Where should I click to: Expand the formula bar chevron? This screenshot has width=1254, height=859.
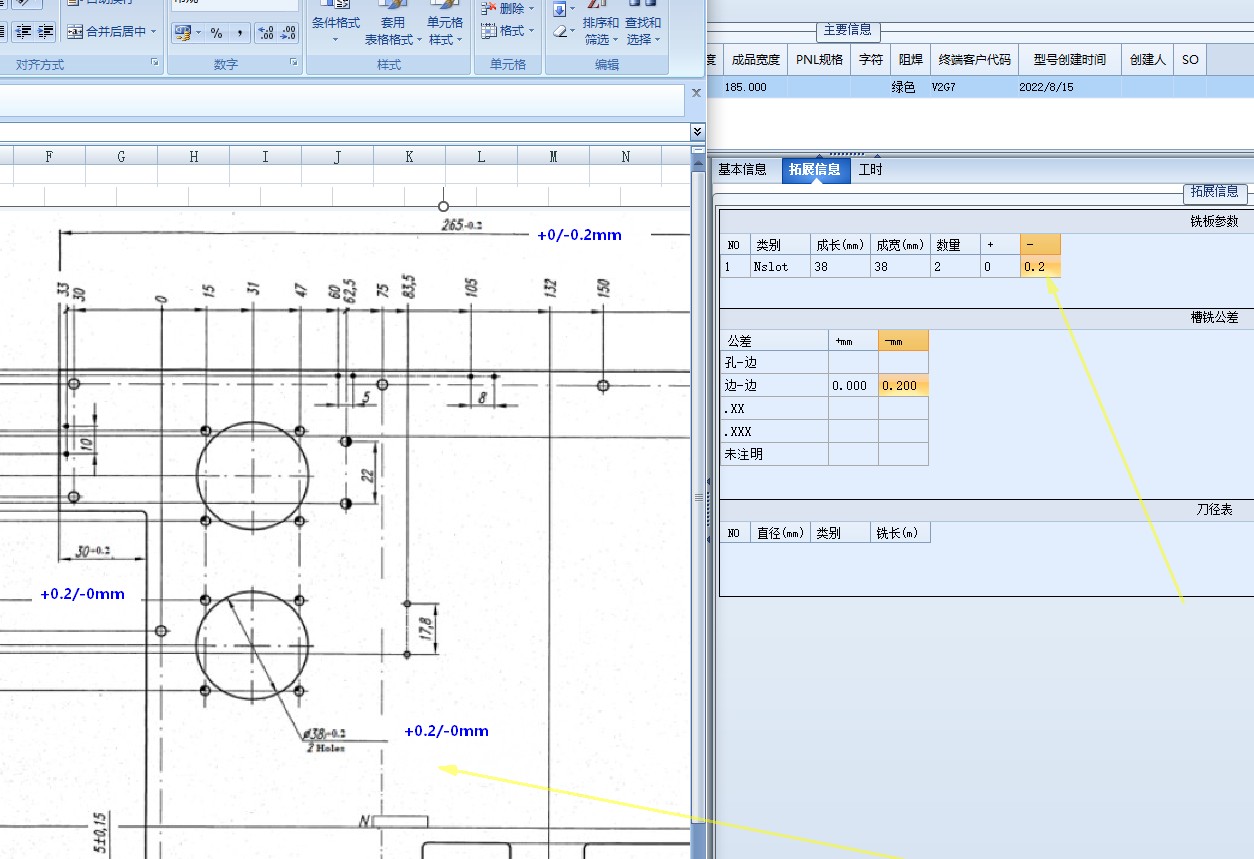697,132
